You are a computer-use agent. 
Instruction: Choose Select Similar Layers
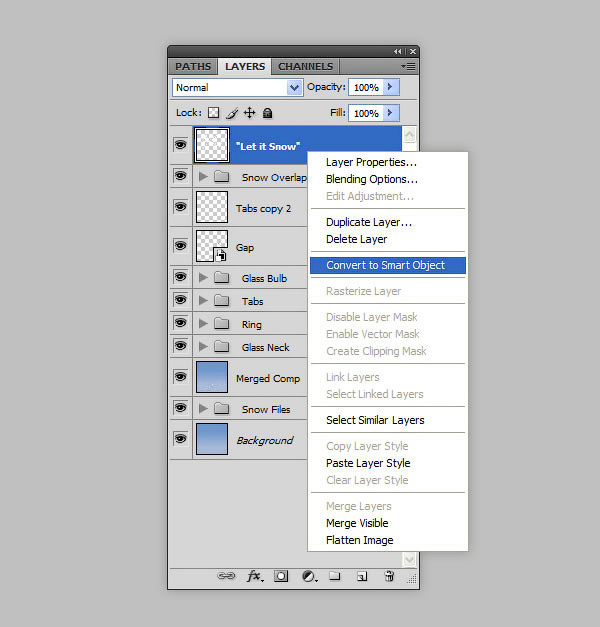pyautogui.click(x=375, y=420)
